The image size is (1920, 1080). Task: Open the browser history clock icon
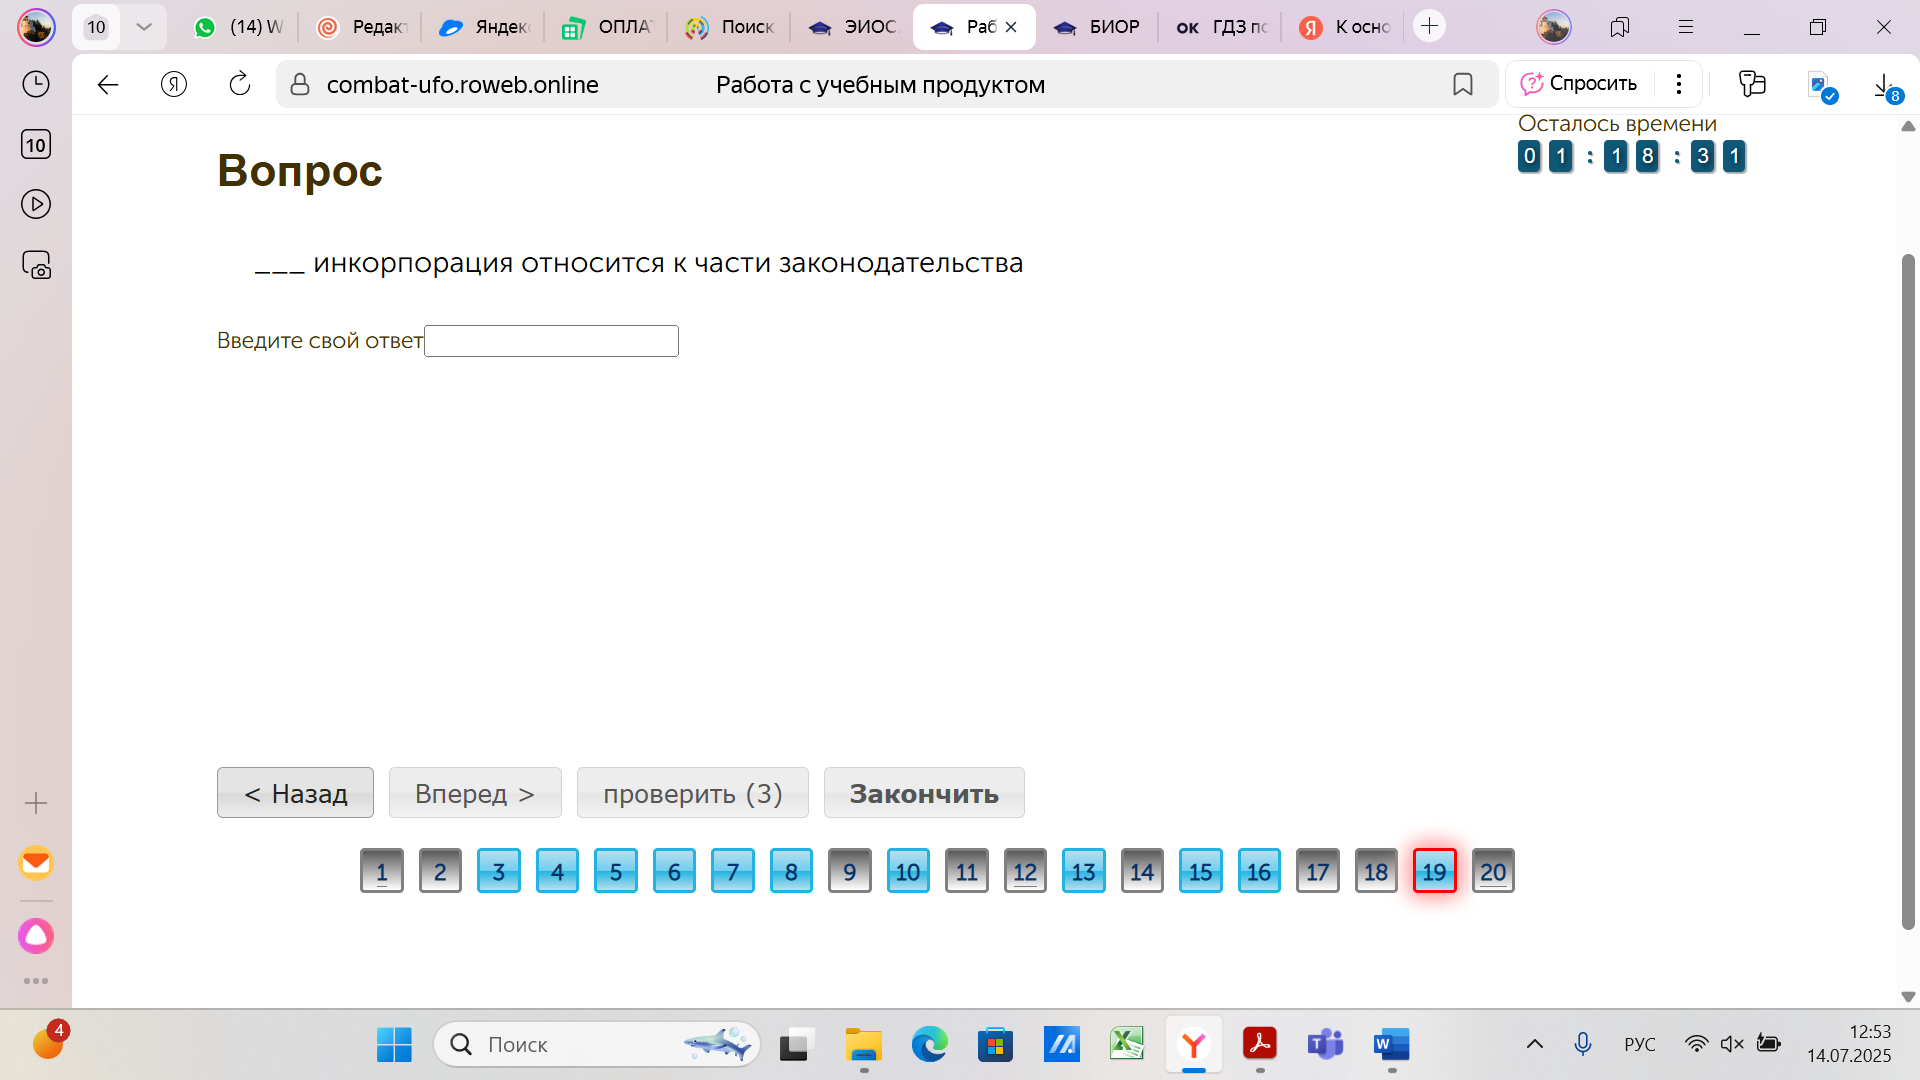36,84
